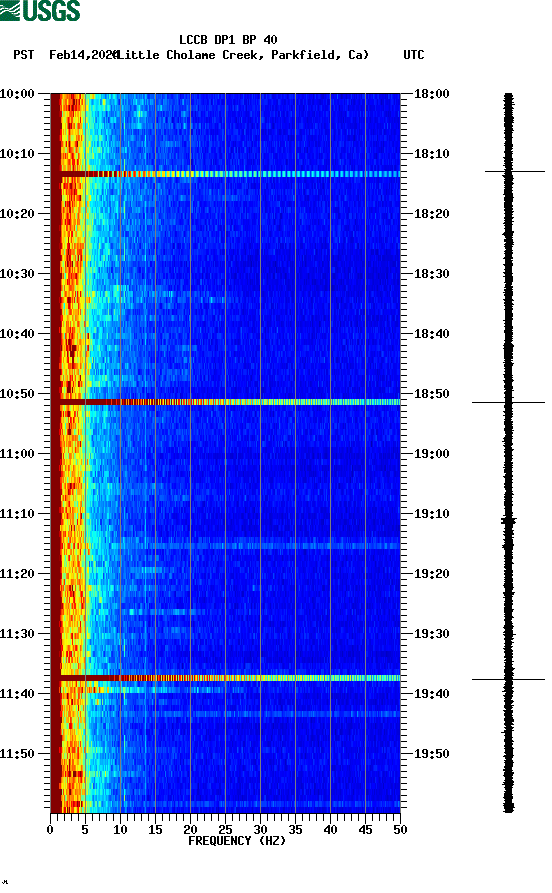552x893 pixels.
Task: Click the 45 Hz frequency tick label
Action: (x=365, y=830)
